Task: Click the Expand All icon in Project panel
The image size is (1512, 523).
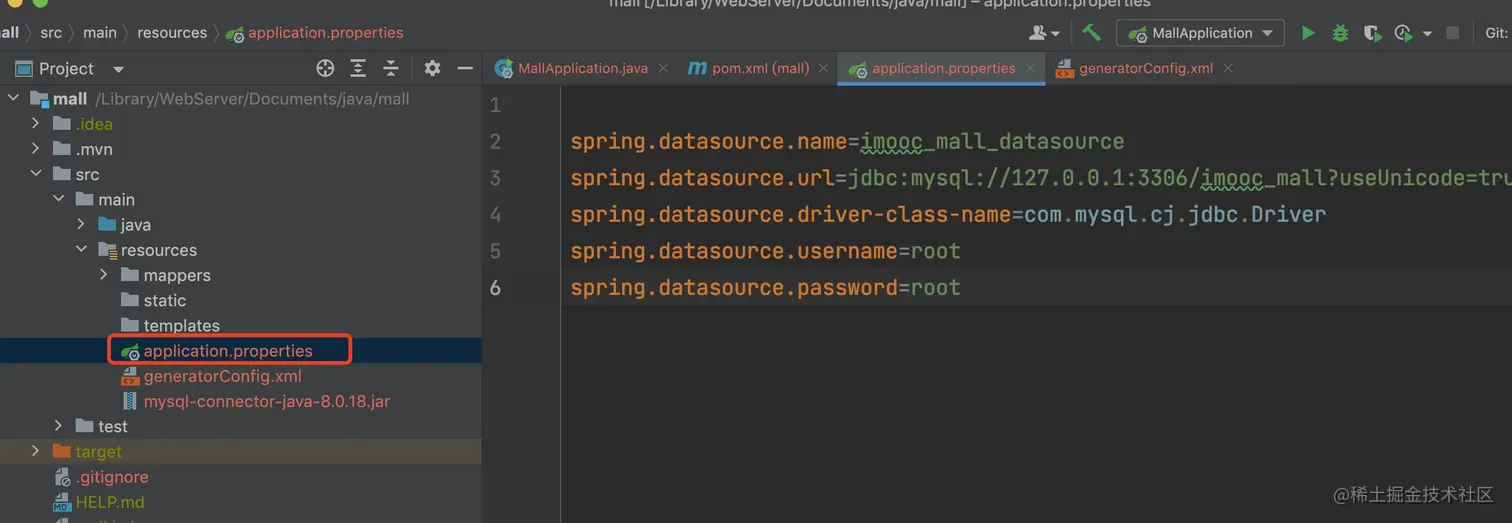Action: click(358, 68)
